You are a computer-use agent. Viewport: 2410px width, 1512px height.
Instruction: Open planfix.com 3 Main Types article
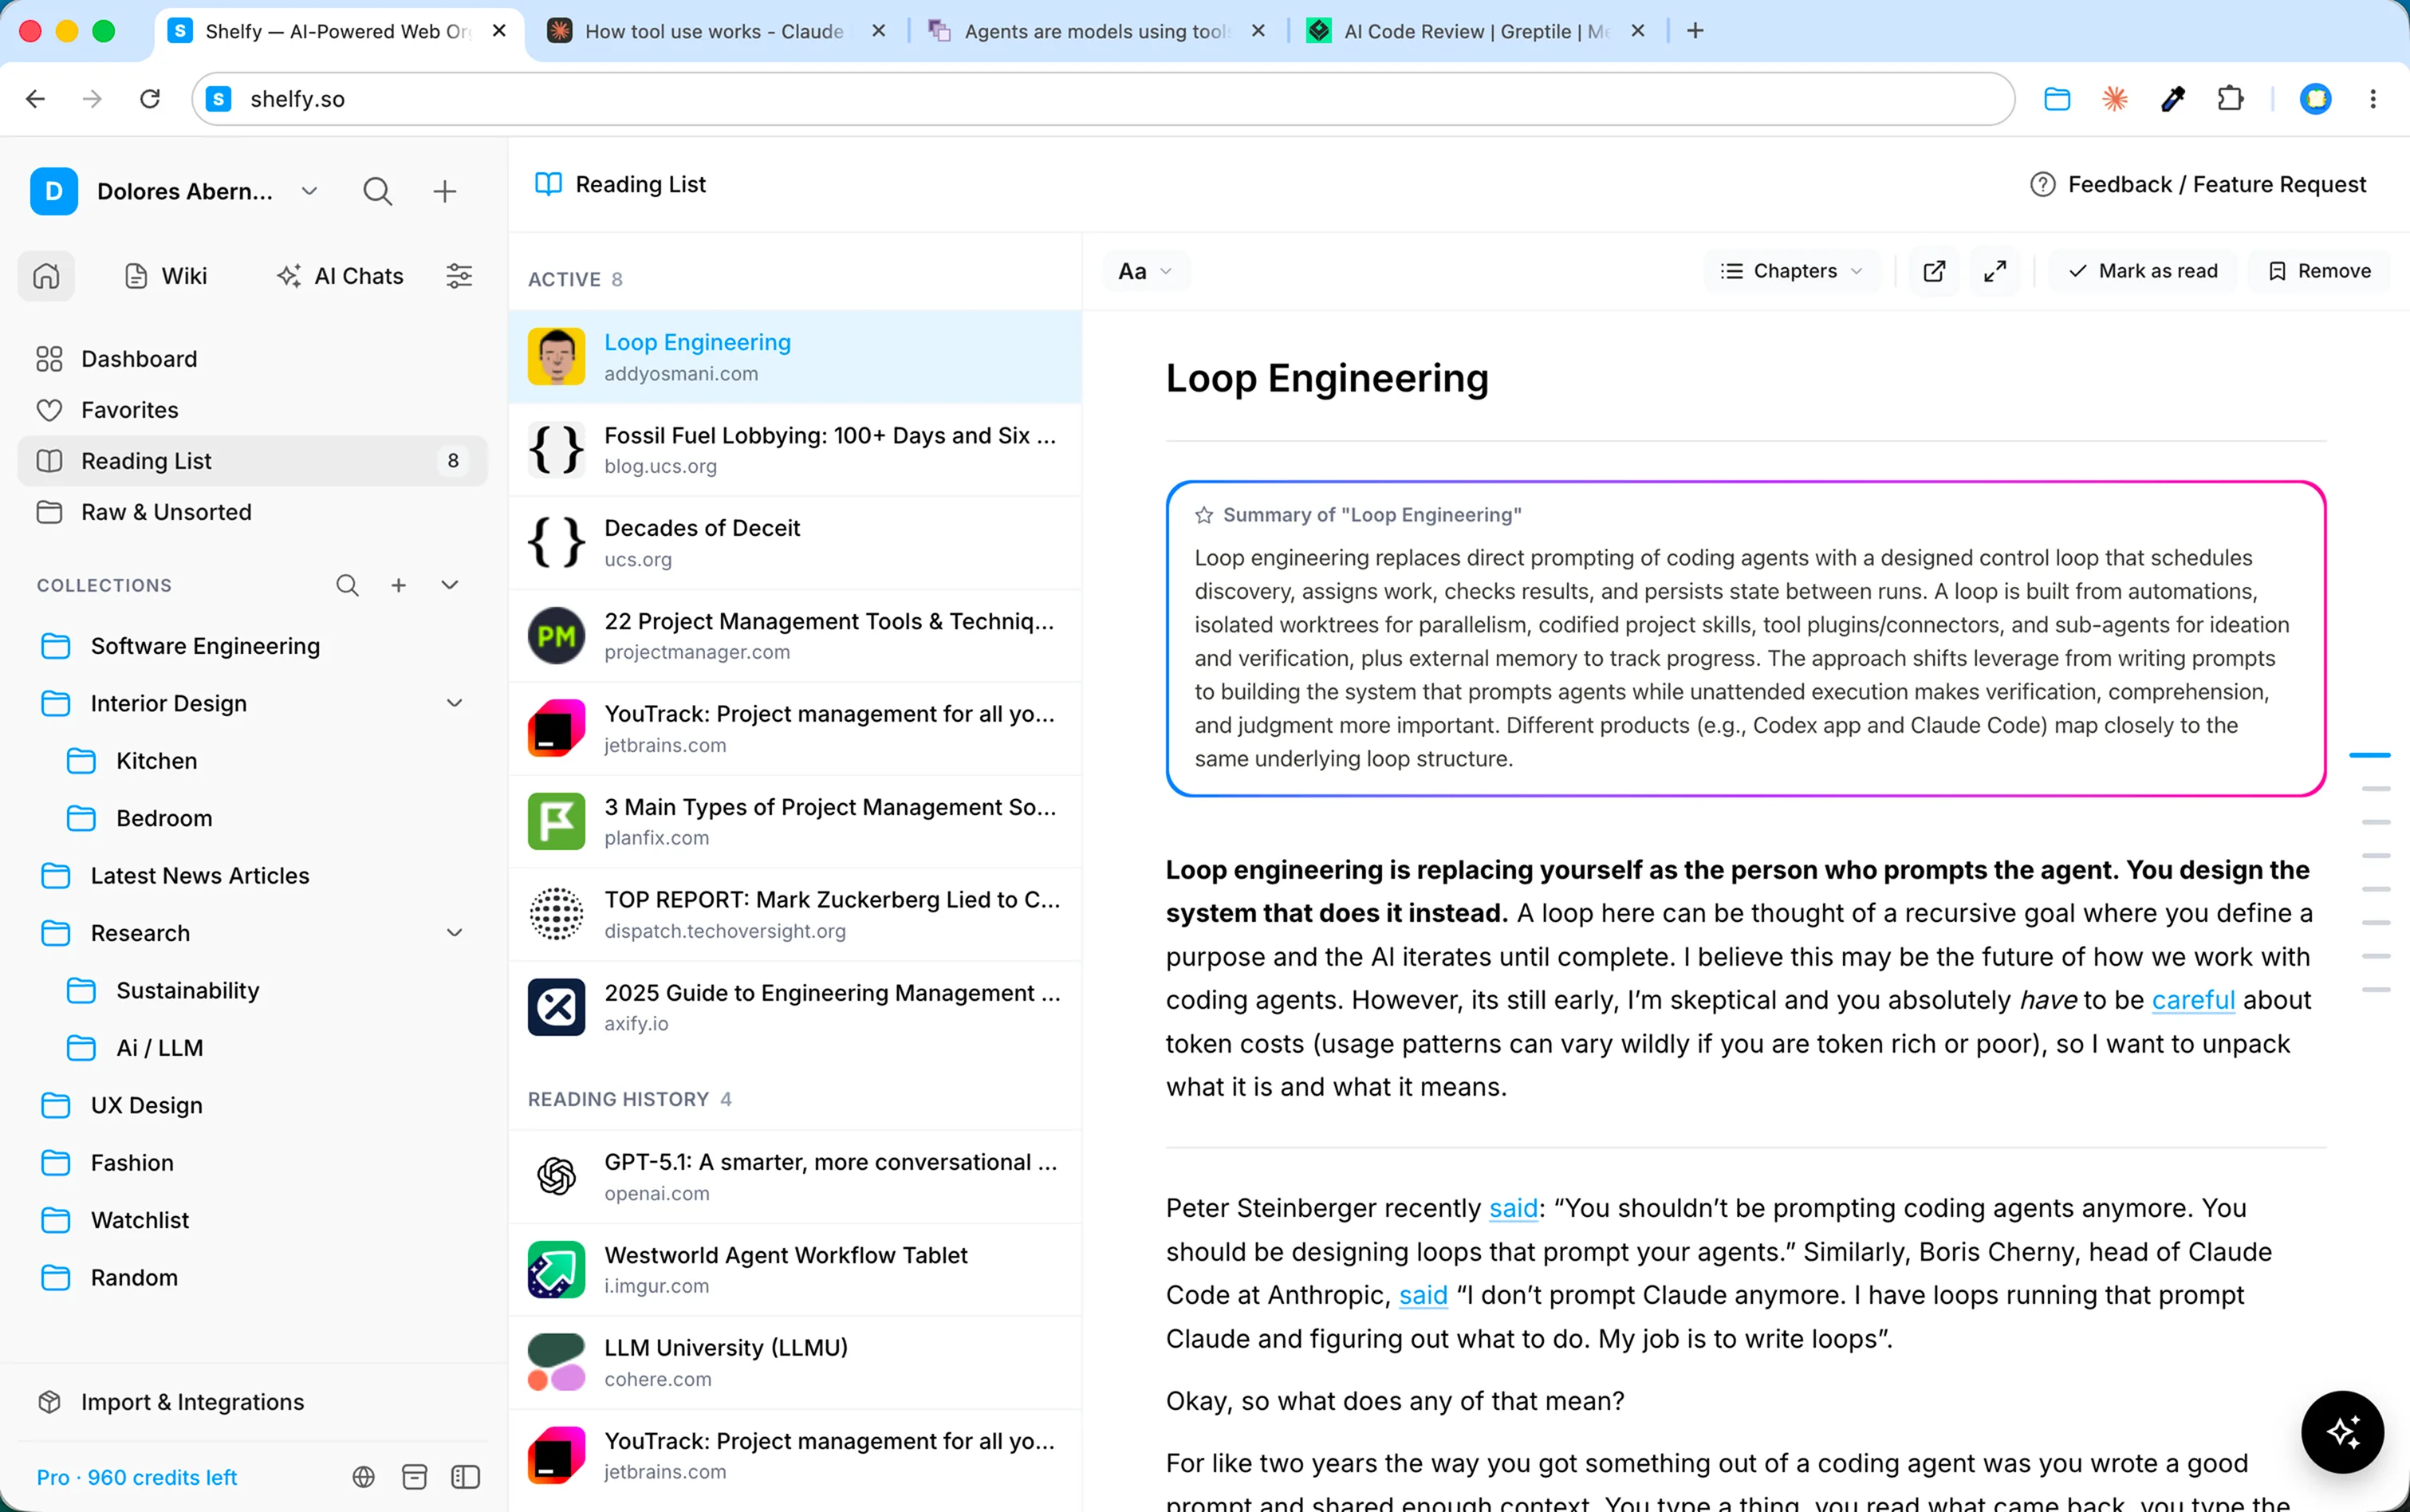point(795,822)
